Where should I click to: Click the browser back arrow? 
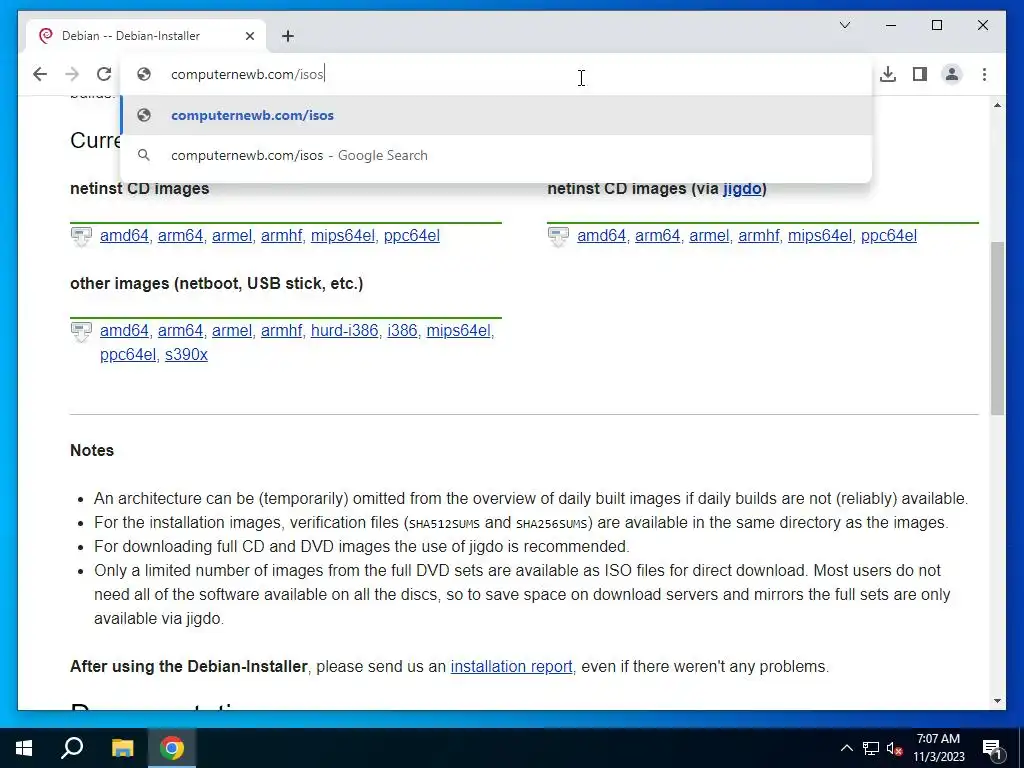point(40,74)
